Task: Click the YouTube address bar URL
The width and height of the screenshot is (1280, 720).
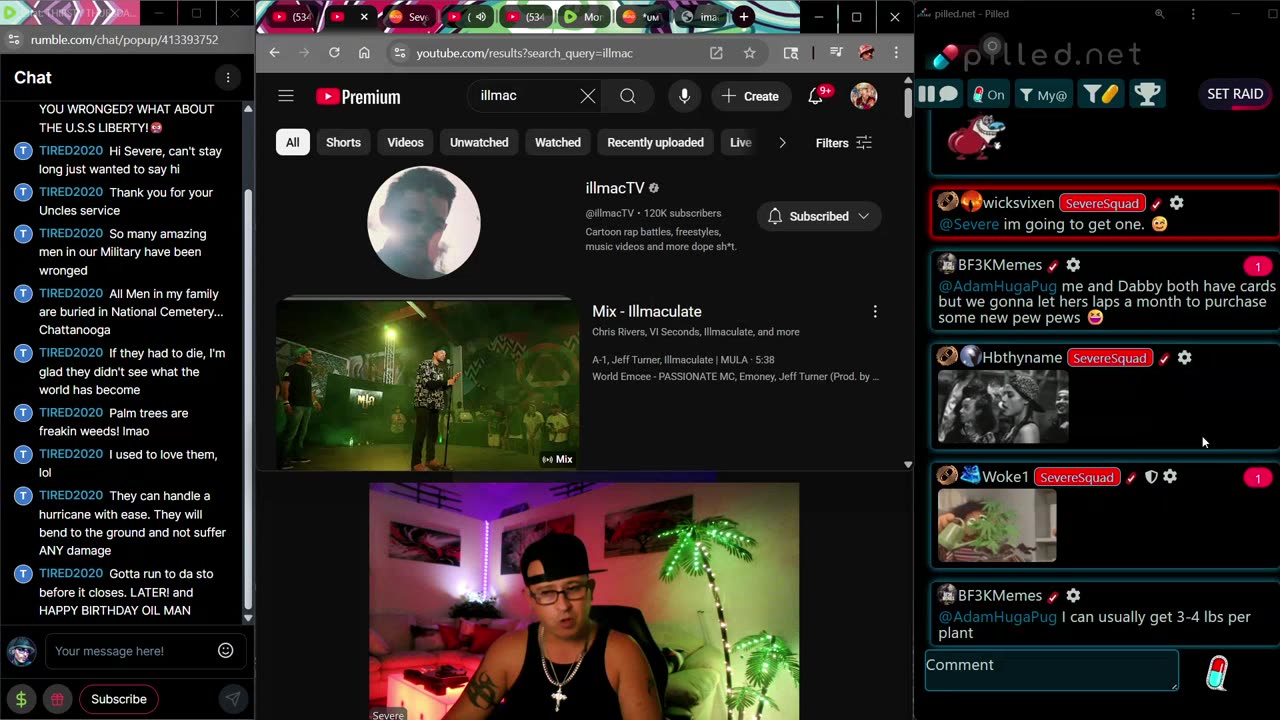Action: tap(525, 53)
